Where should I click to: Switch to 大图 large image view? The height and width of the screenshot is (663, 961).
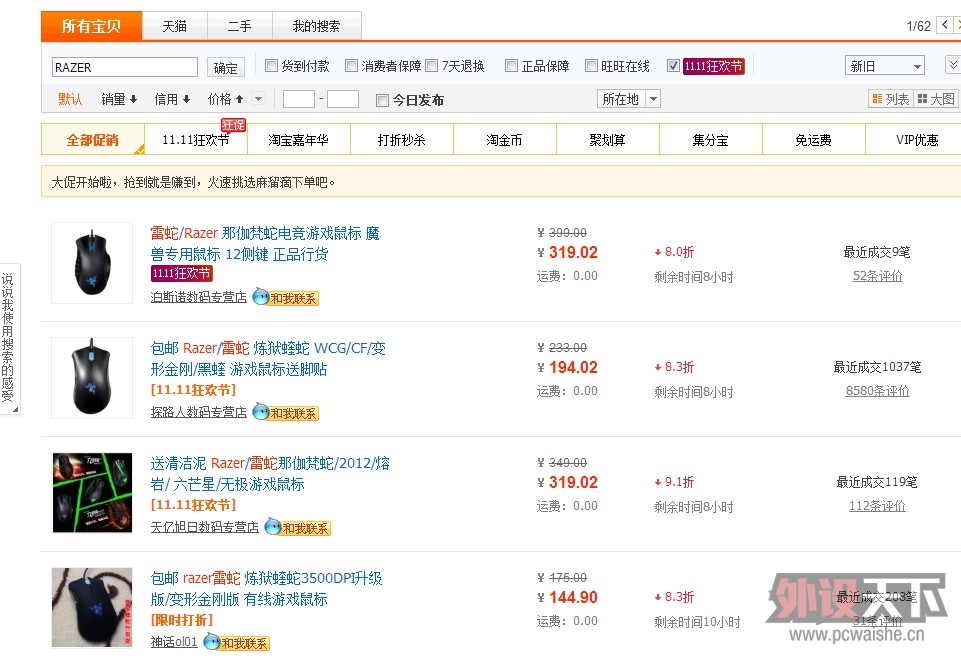936,99
